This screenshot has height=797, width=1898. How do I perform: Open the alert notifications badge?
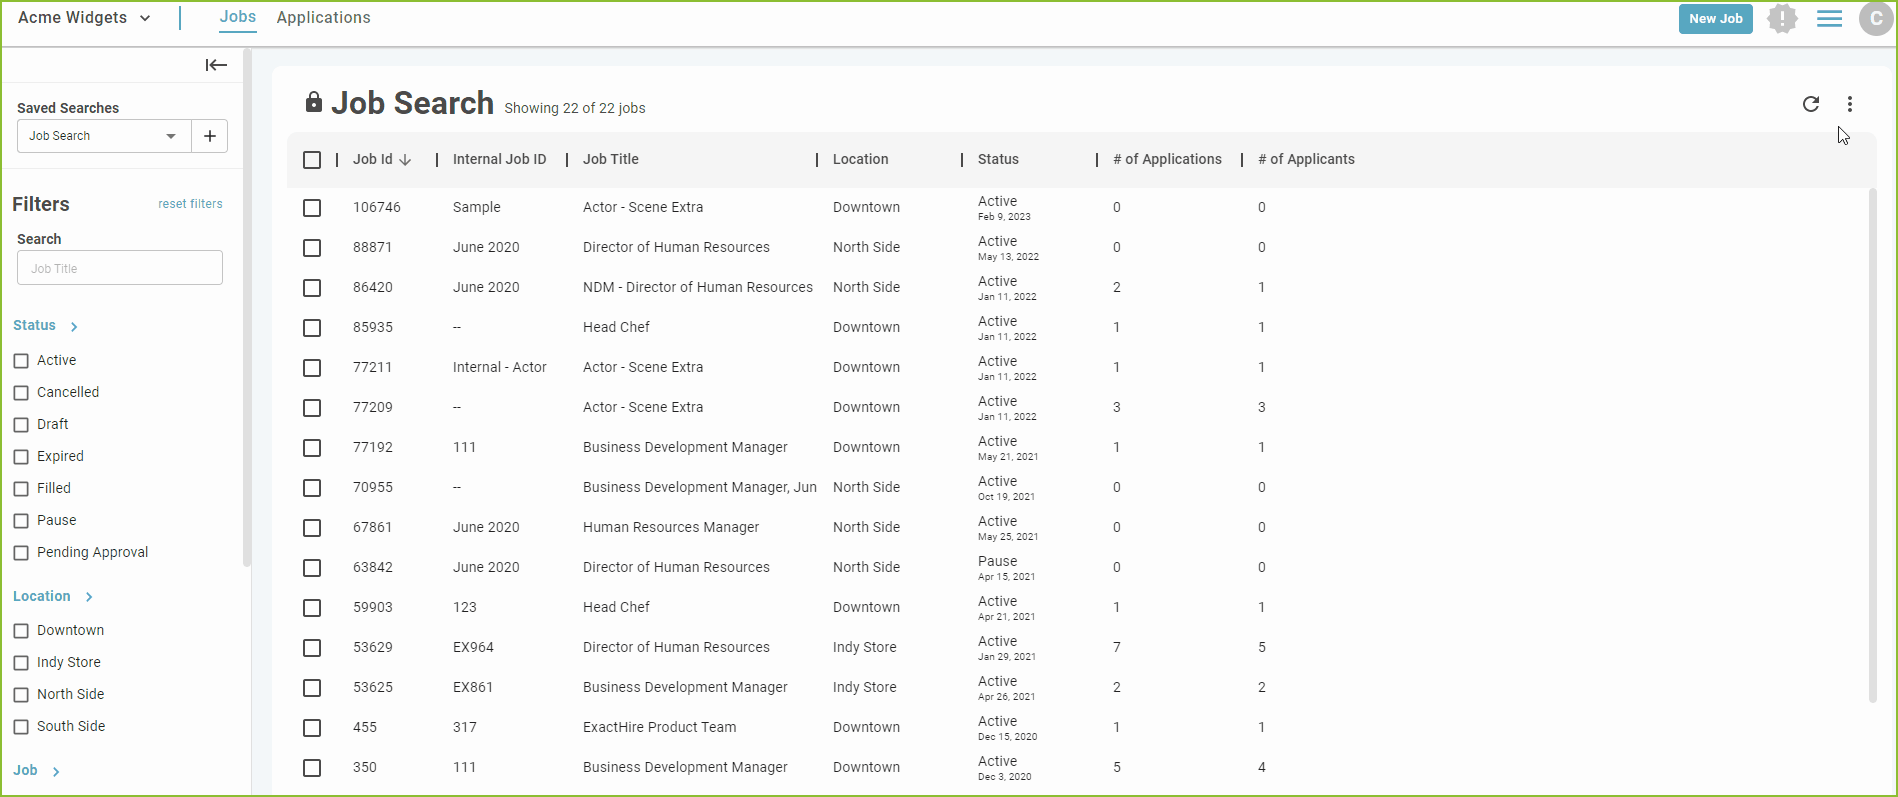(1782, 18)
